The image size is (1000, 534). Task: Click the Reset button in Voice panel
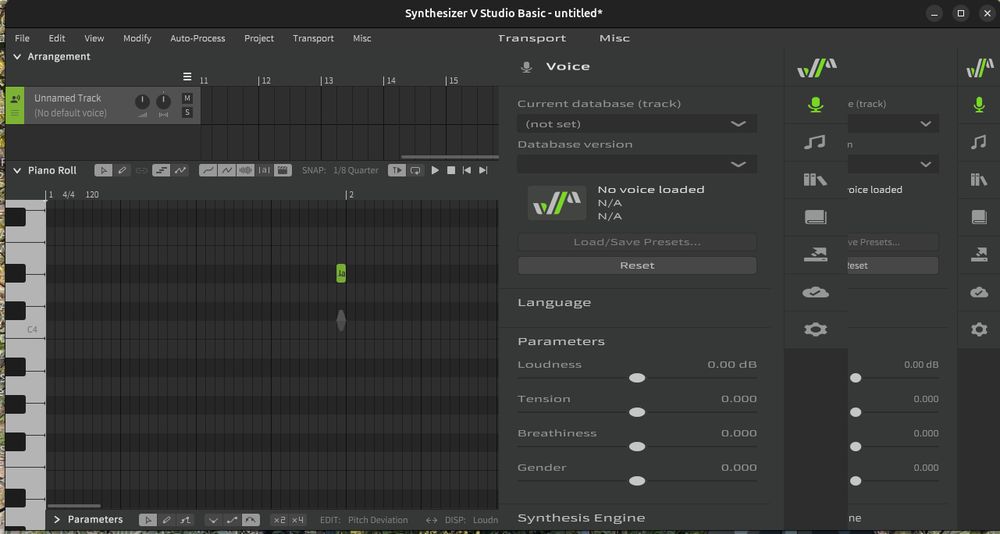click(637, 265)
